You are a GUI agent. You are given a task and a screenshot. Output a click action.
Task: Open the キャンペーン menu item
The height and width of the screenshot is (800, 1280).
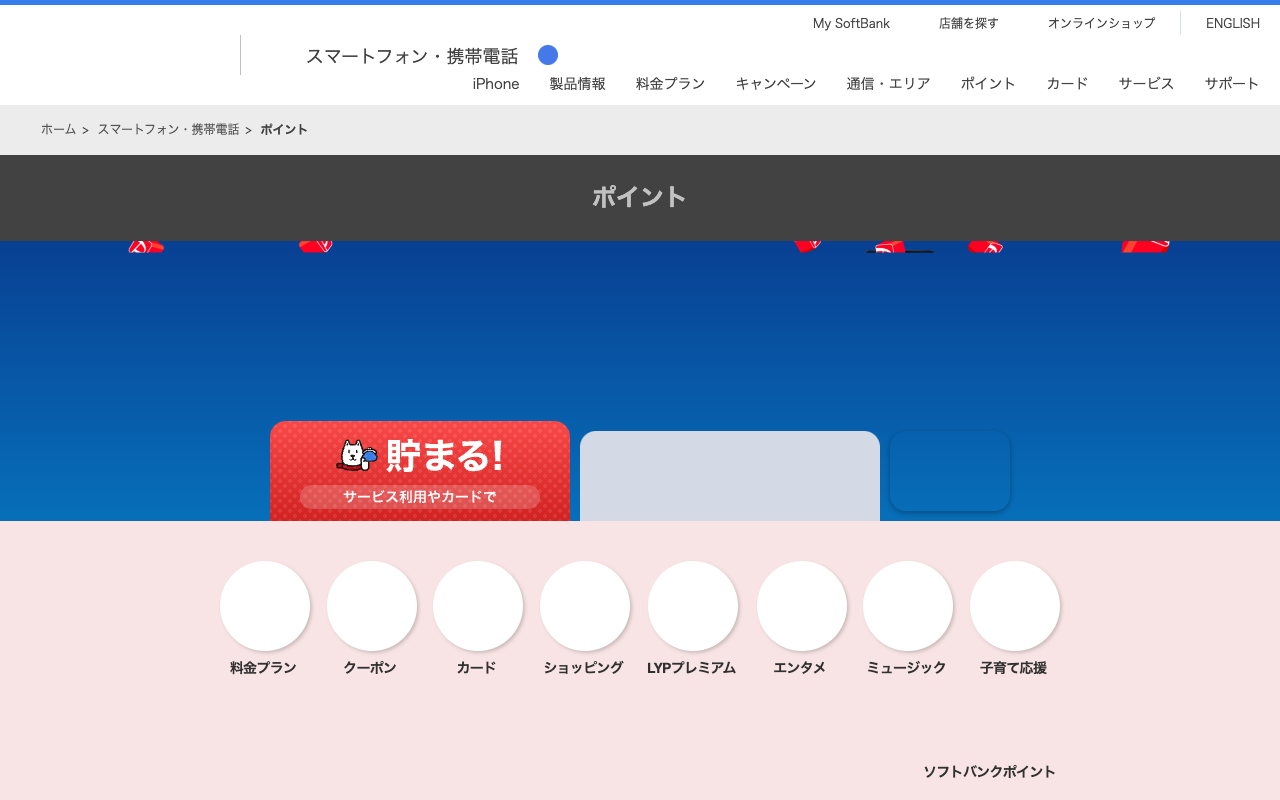click(776, 84)
